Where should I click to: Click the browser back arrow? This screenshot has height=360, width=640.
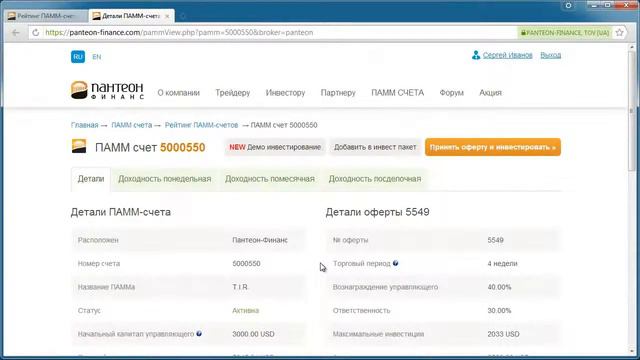pos(16,33)
